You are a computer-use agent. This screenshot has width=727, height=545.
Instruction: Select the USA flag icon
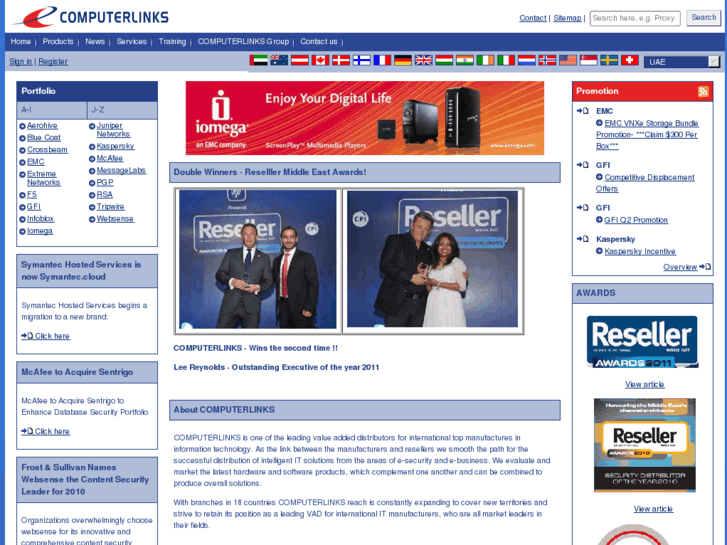568,61
